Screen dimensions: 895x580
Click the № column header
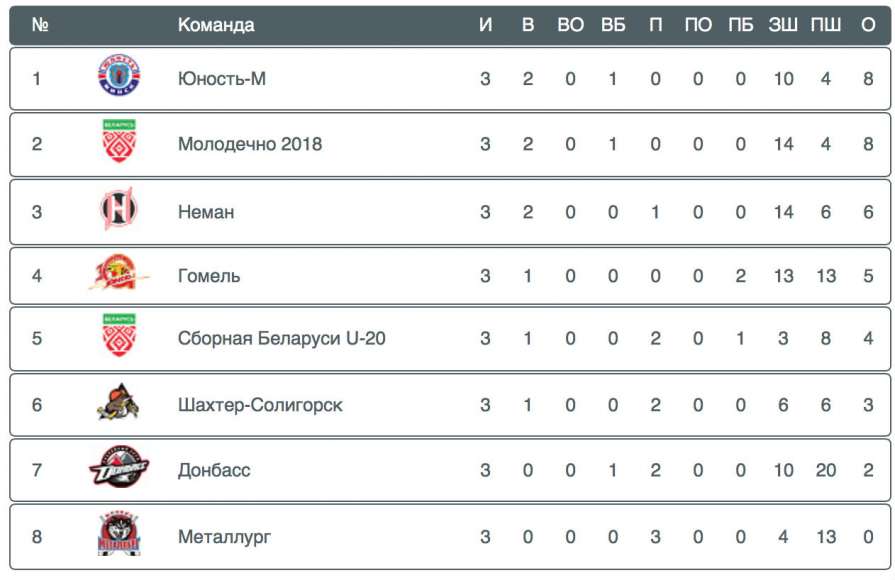pyautogui.click(x=40, y=25)
